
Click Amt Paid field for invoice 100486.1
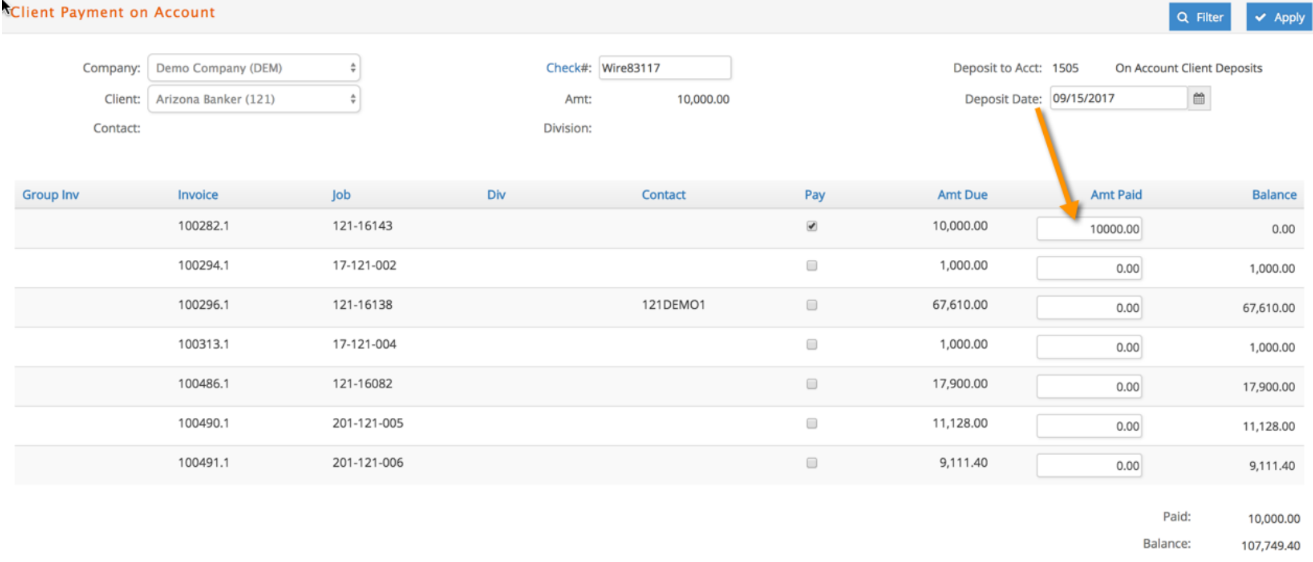pos(1089,387)
